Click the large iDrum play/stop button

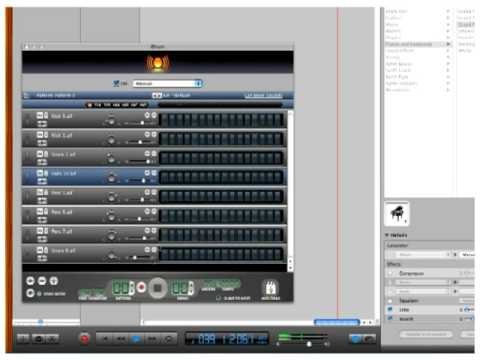pos(158,288)
